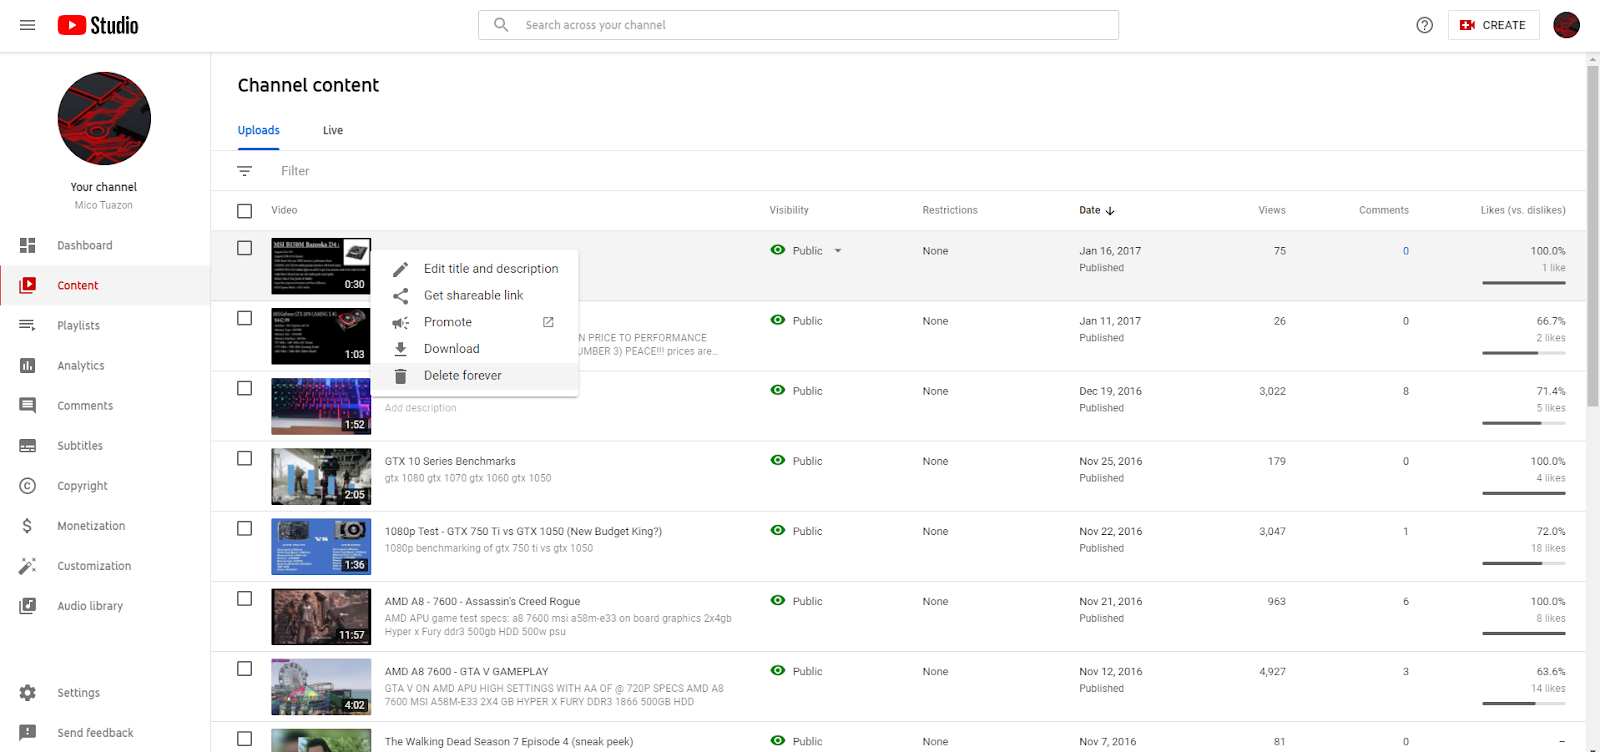Check the select-all videos checkbox
Screen dimensions: 1600x752
245,211
